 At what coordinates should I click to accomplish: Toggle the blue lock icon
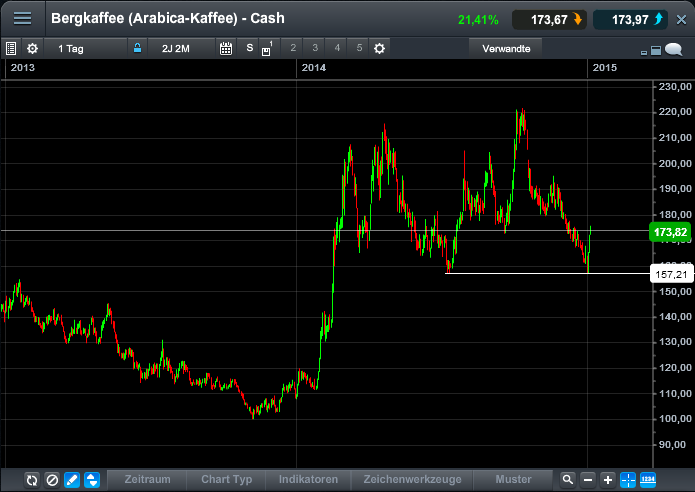(137, 48)
